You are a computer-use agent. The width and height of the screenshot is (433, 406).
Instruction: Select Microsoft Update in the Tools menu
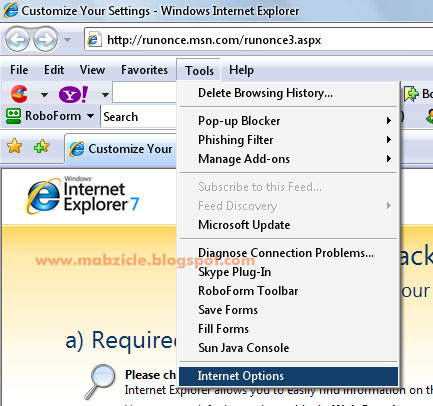[x=288, y=225]
